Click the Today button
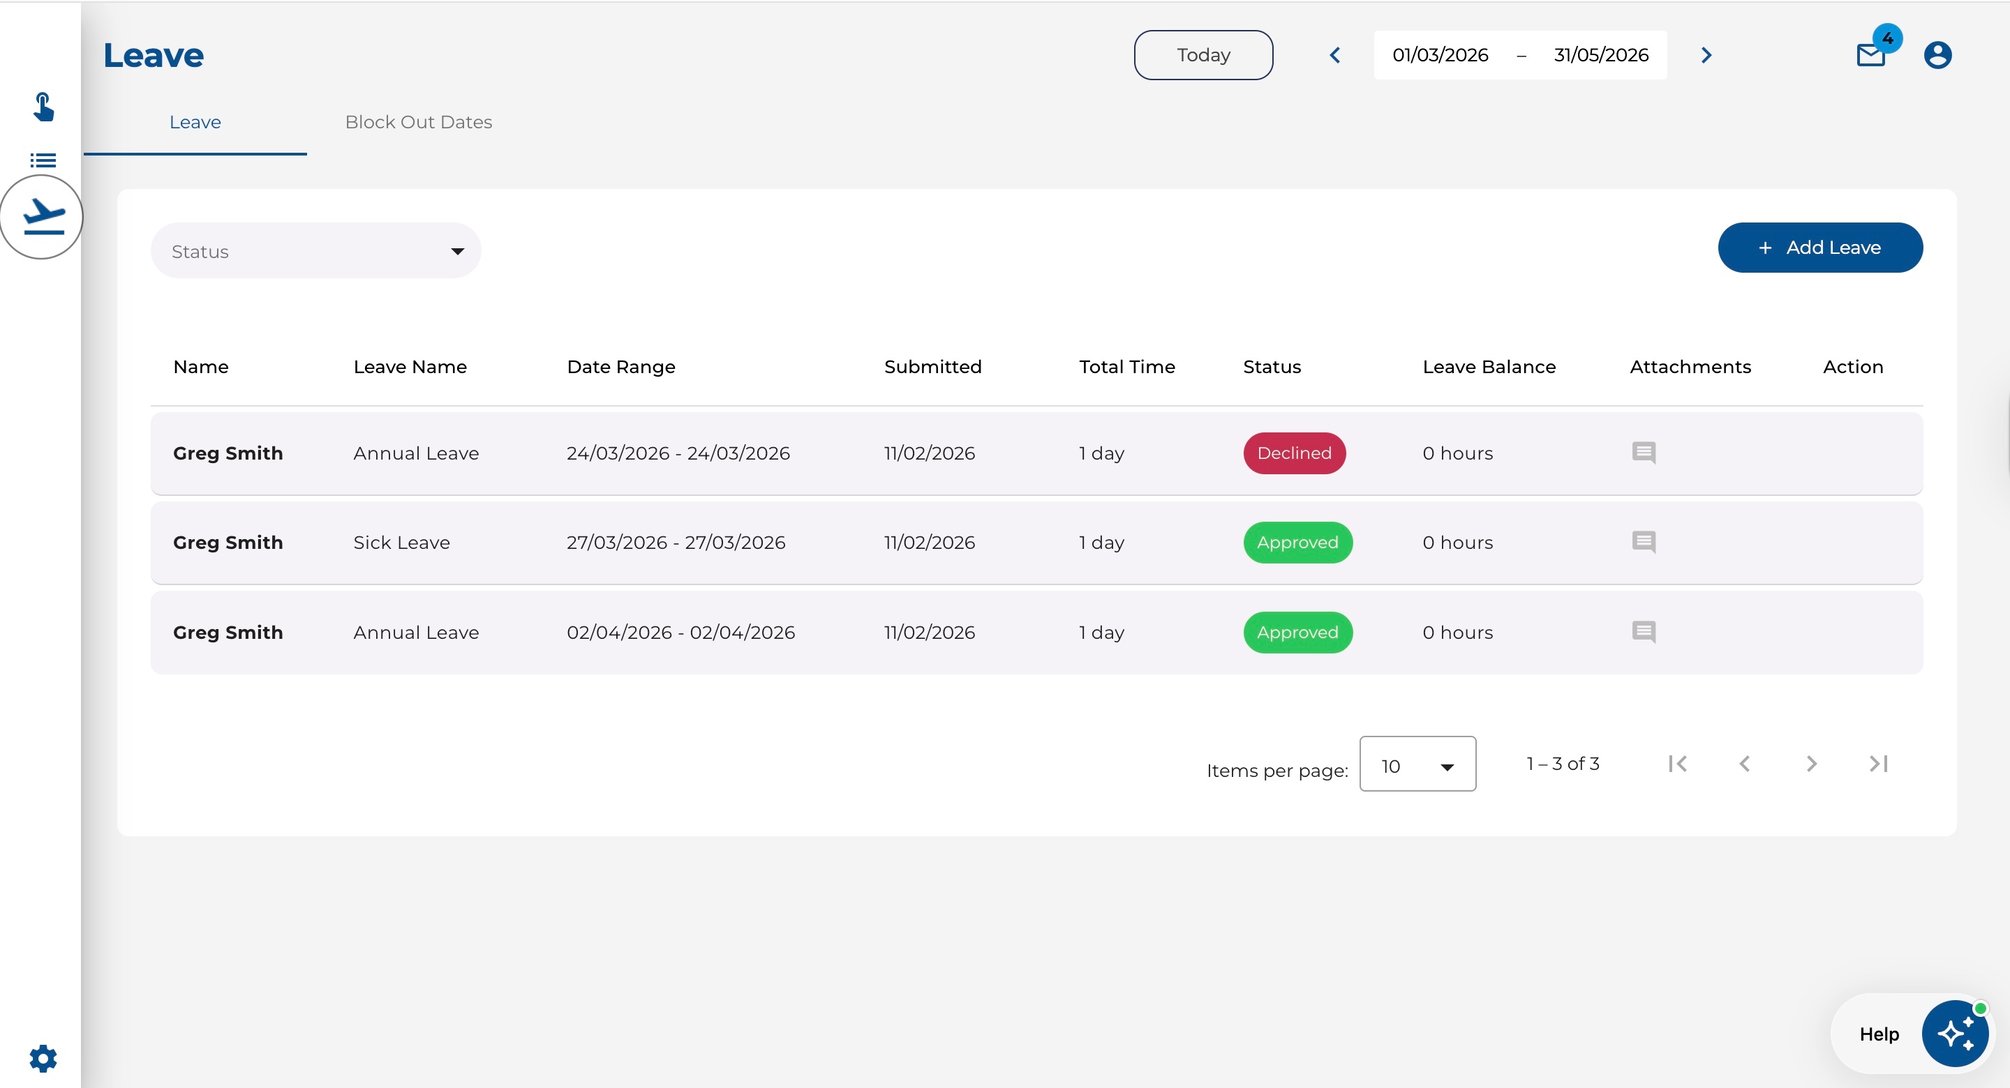Image resolution: width=2010 pixels, height=1088 pixels. (x=1203, y=55)
